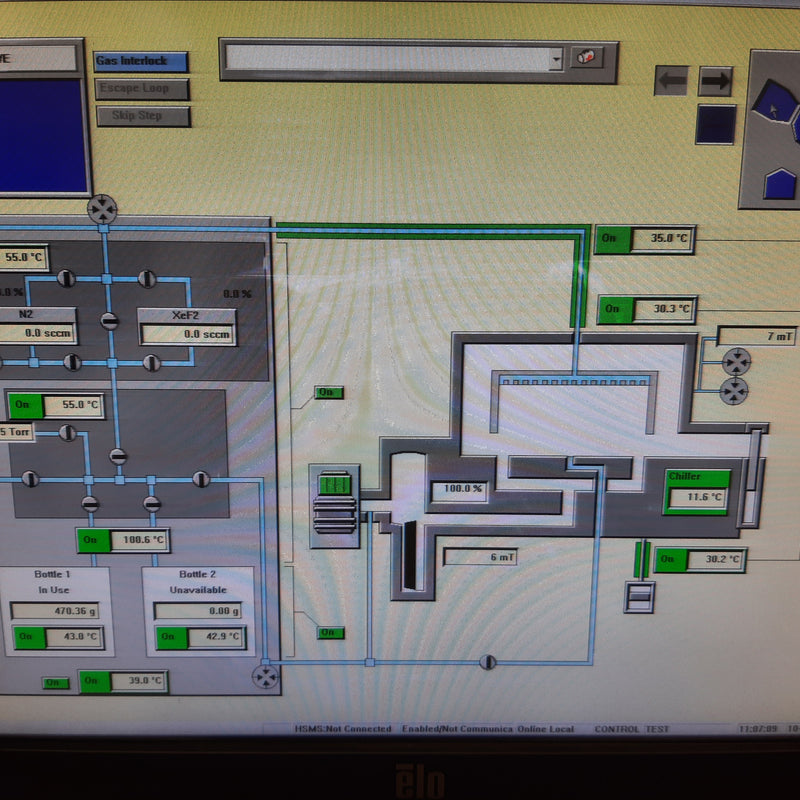Click the chamber view navigation icon
The height and width of the screenshot is (800, 800).
point(771,128)
